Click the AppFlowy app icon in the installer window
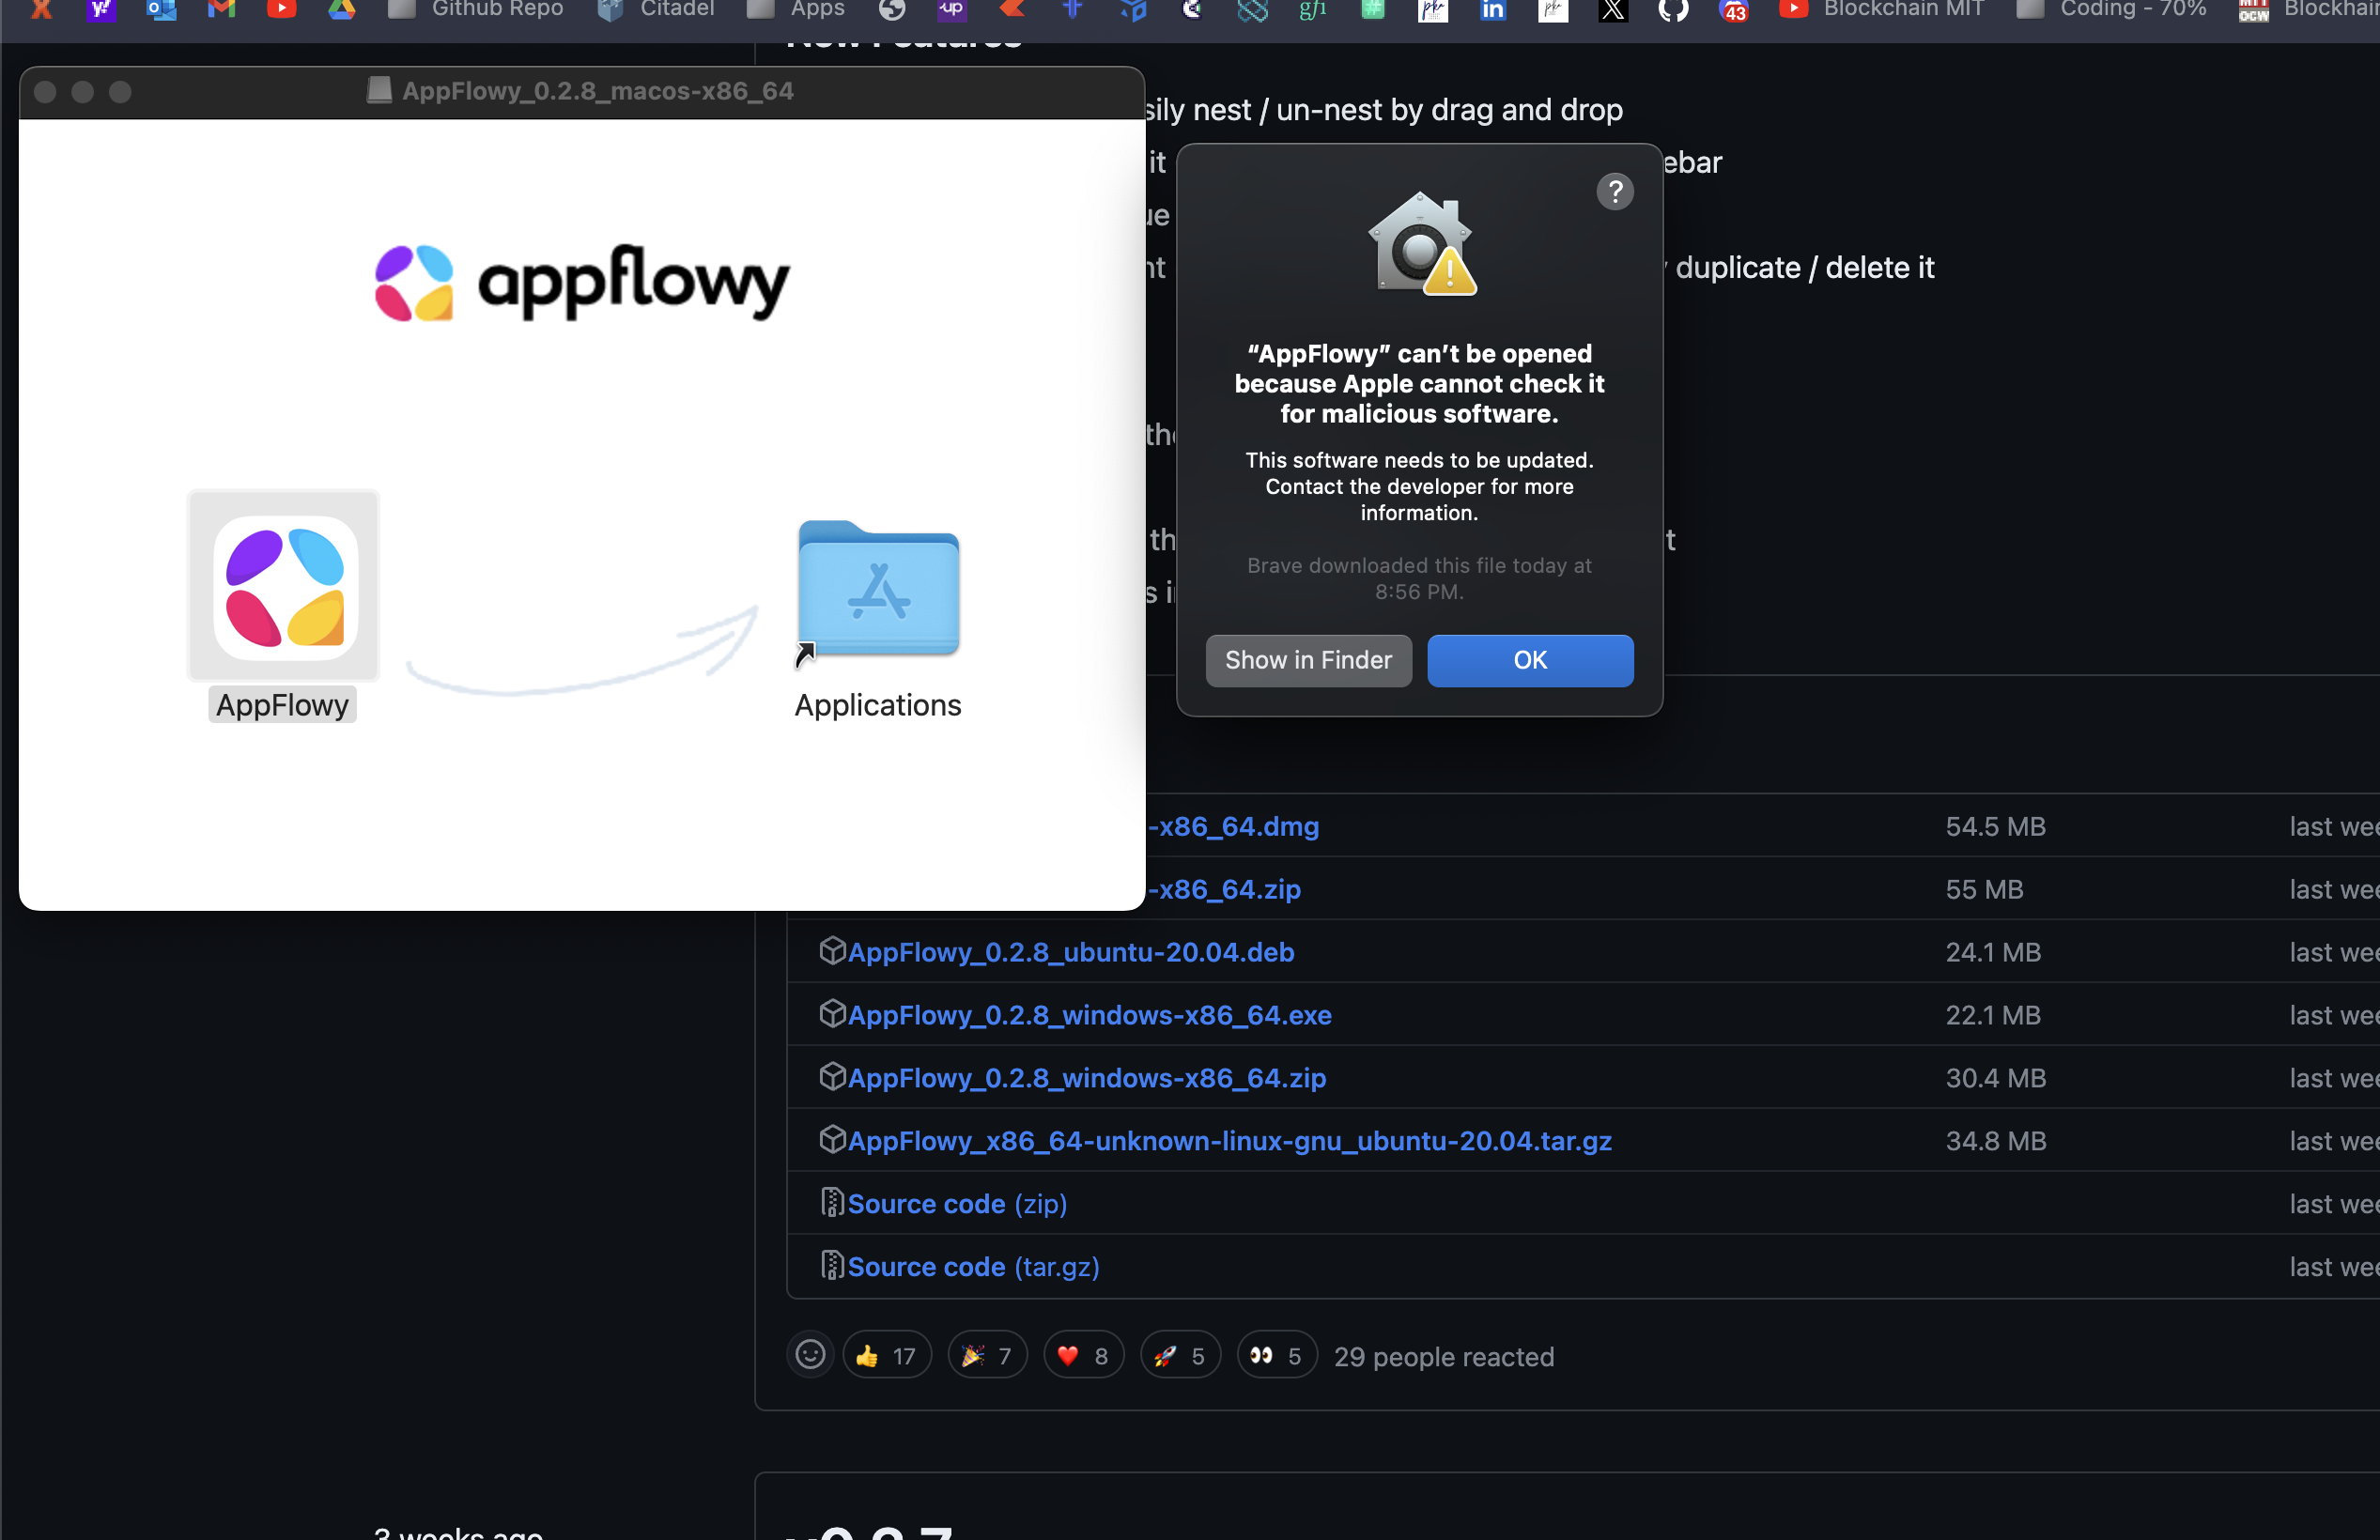The width and height of the screenshot is (2380, 1540). (282, 590)
